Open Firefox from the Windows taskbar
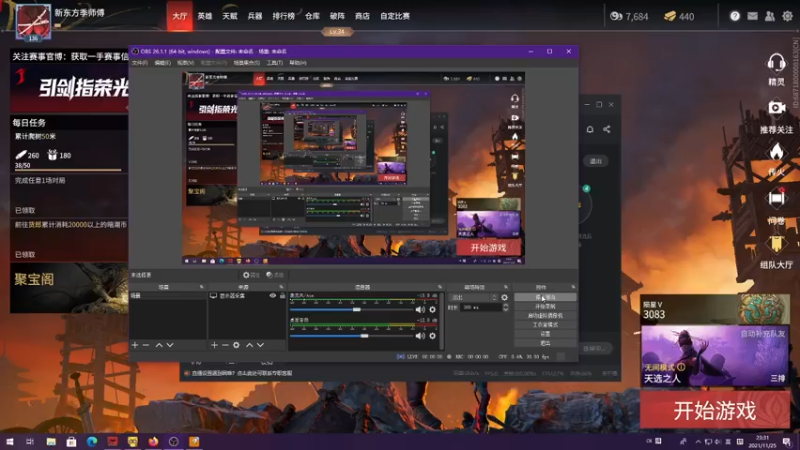The height and width of the screenshot is (450, 800). click(153, 441)
